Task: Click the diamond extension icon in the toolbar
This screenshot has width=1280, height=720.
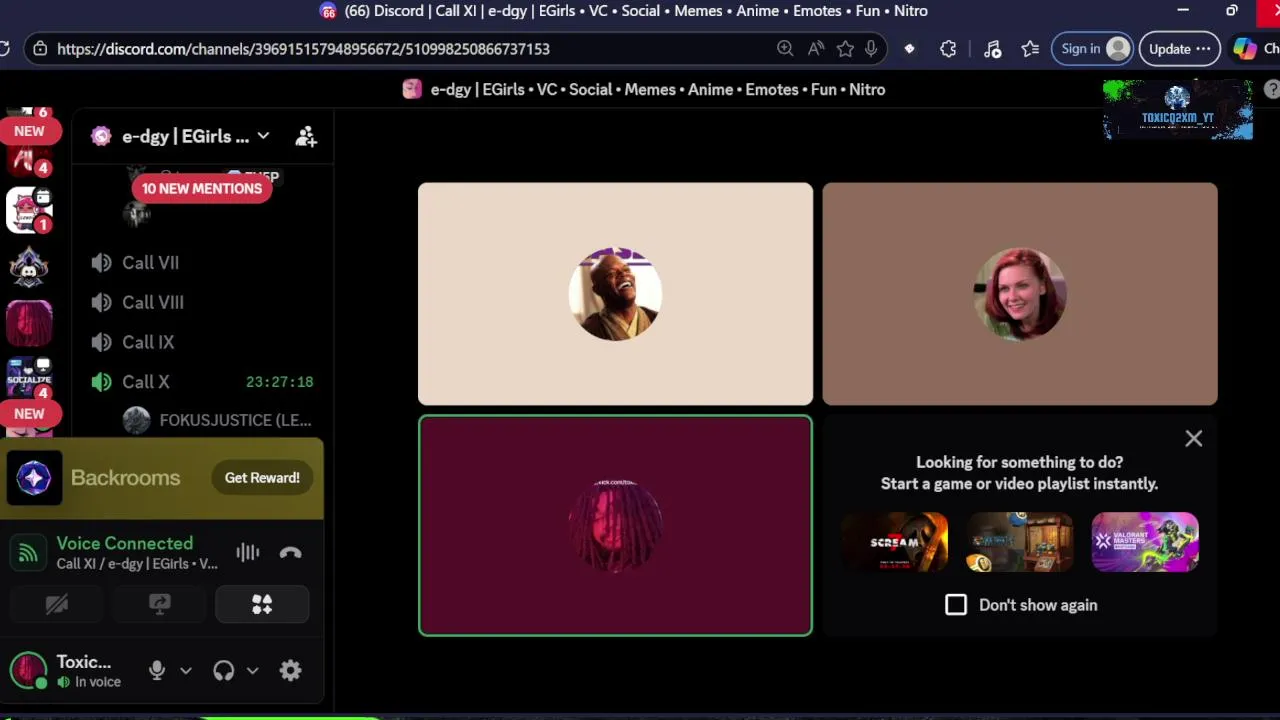Action: point(909,49)
